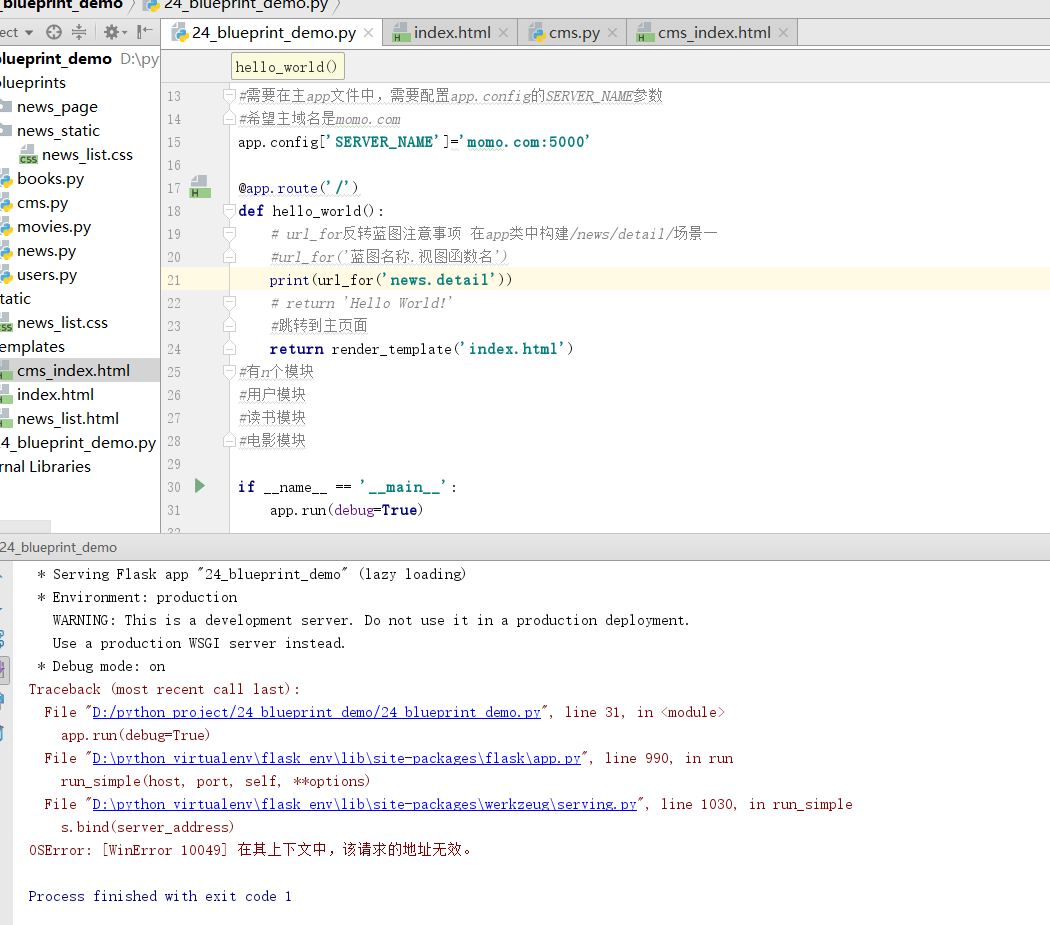The width and height of the screenshot is (1050, 925).
Task: Switch to the cms_index.html tab
Action: click(x=714, y=32)
